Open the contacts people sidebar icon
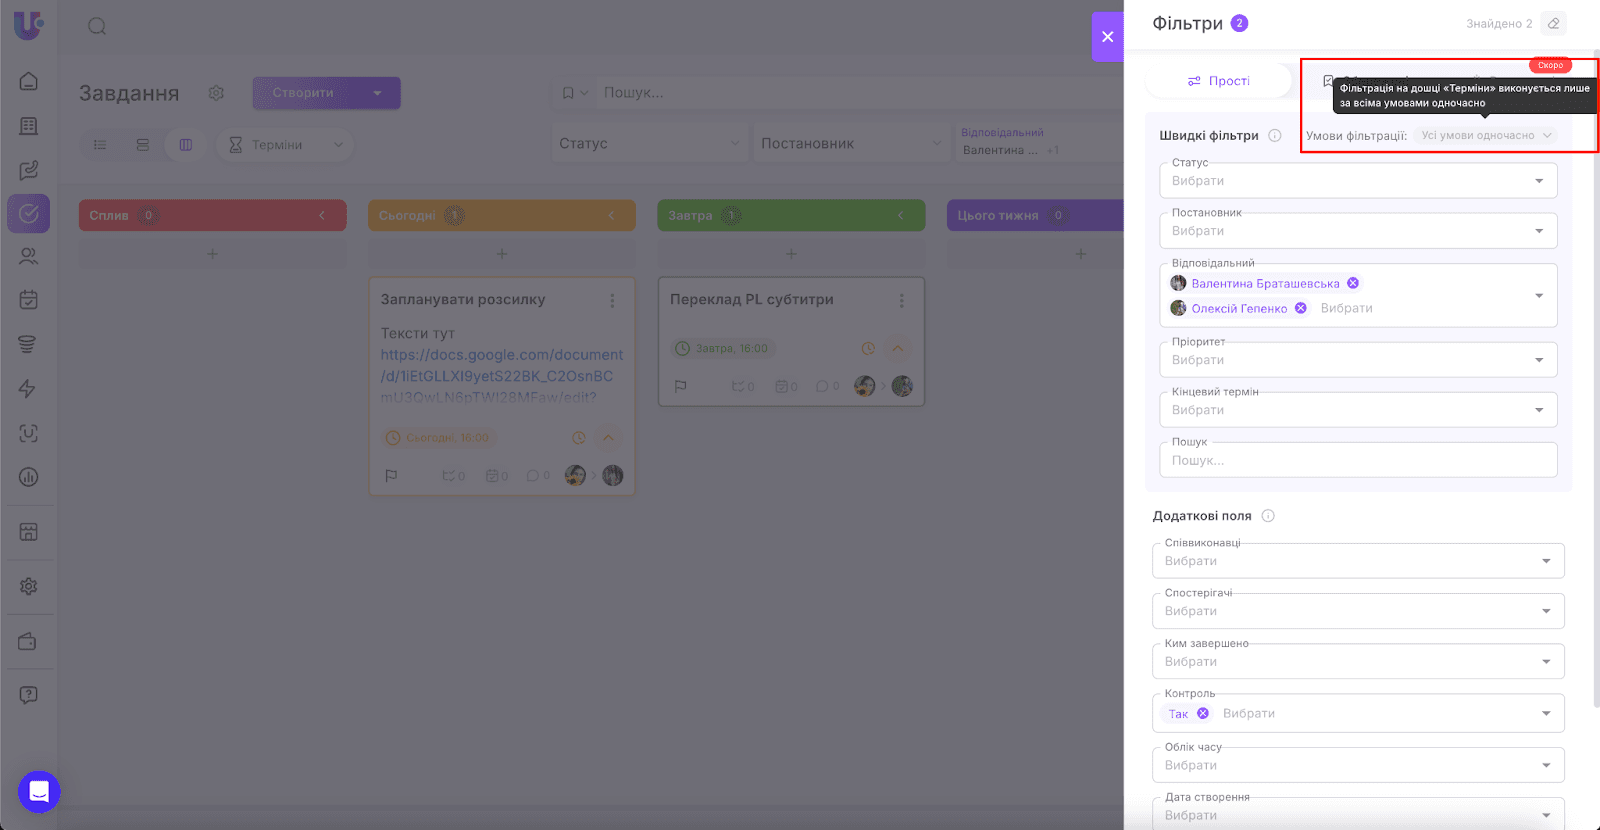 point(29,256)
